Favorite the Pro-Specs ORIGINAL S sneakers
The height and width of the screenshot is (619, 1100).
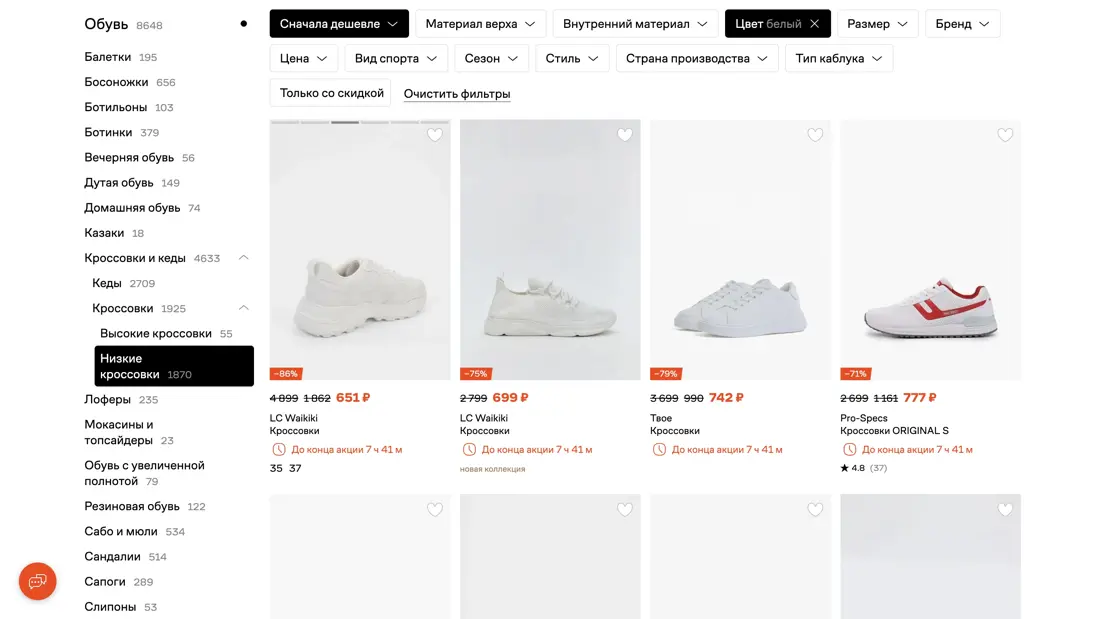point(1005,135)
